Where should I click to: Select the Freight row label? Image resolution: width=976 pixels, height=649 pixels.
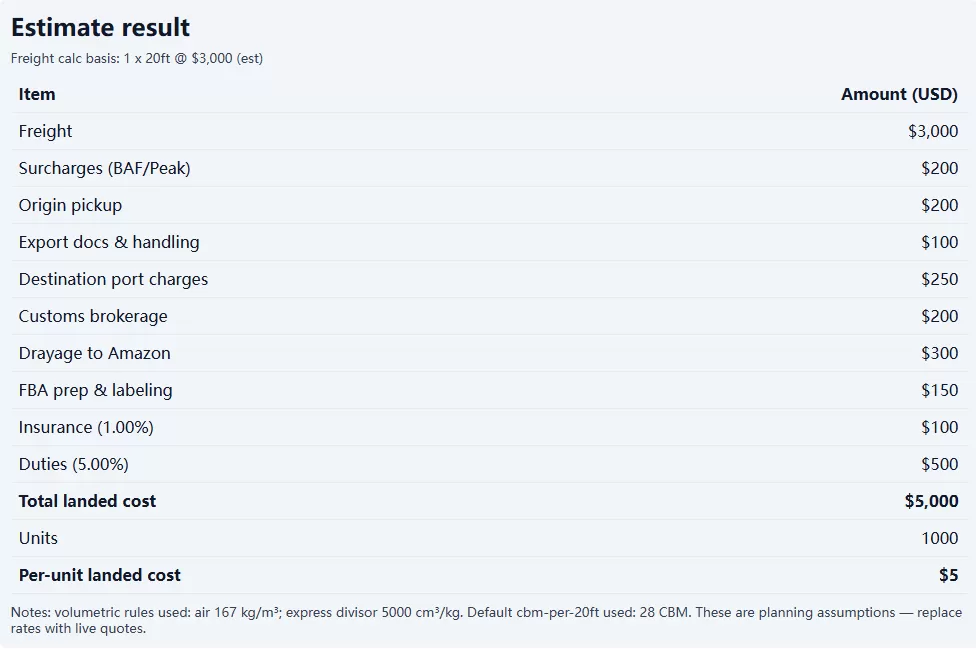click(x=45, y=131)
